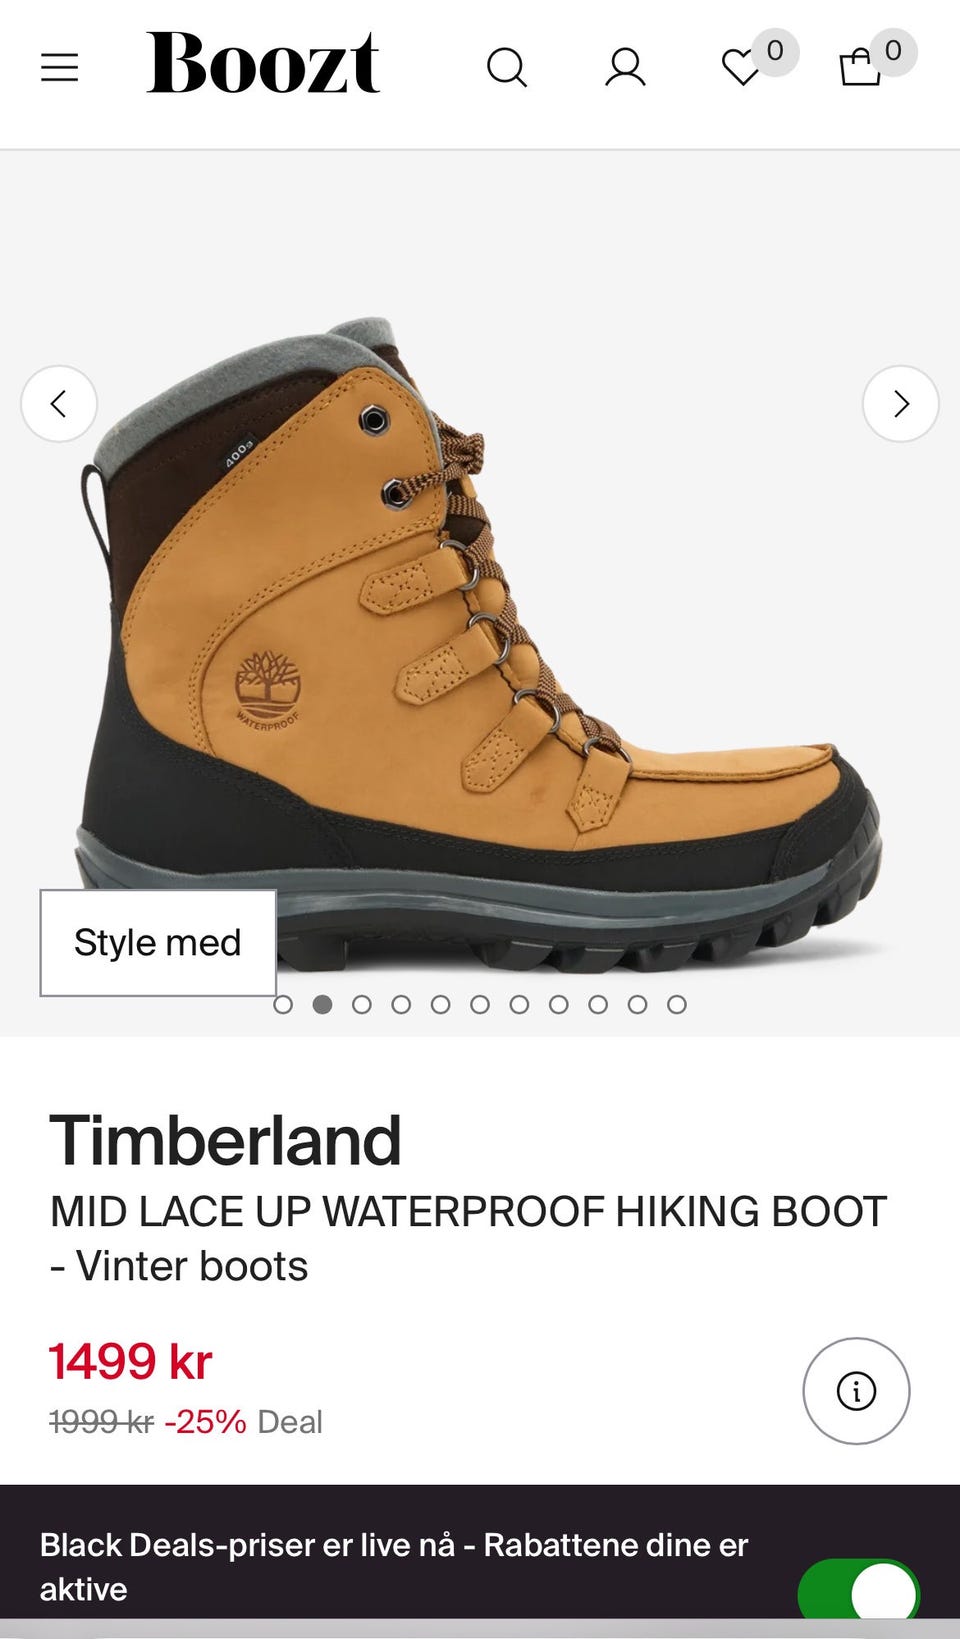Image resolution: width=960 pixels, height=1639 pixels.
Task: Open the wishlist heart icon
Action: [742, 68]
